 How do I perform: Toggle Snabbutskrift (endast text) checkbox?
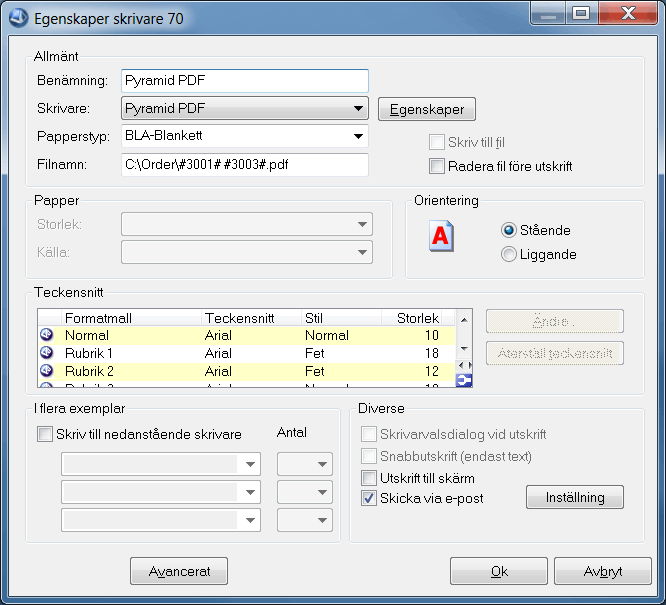click(x=368, y=456)
